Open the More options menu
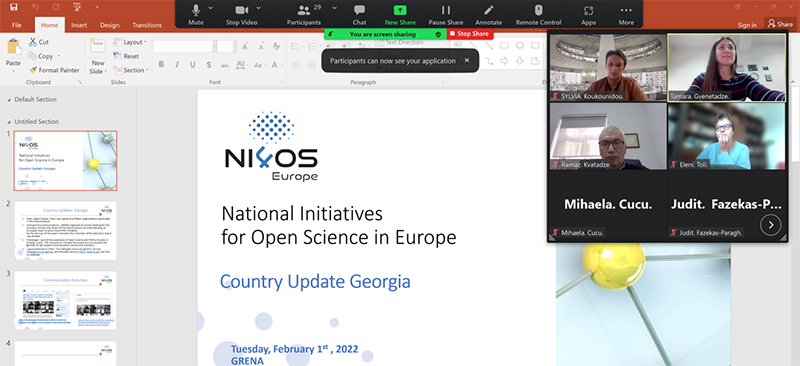Viewport: 800px width, 366px height. 626,14
